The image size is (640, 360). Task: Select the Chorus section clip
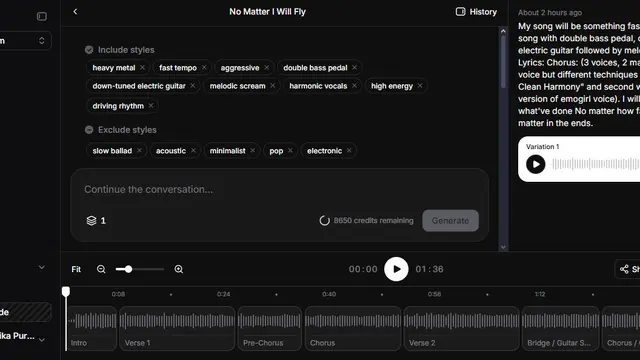353,329
